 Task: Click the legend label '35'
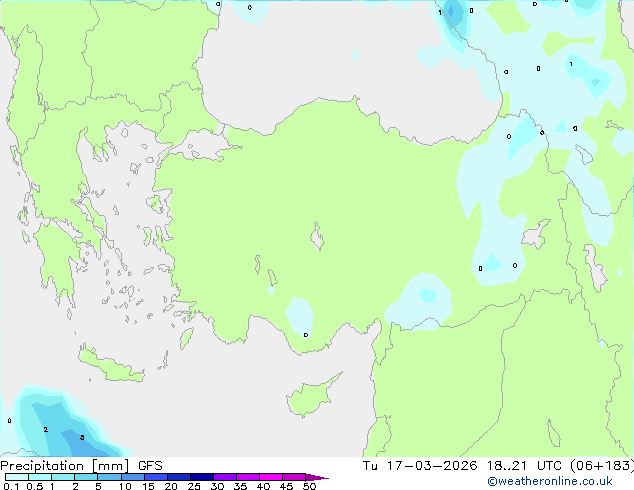pos(240,486)
